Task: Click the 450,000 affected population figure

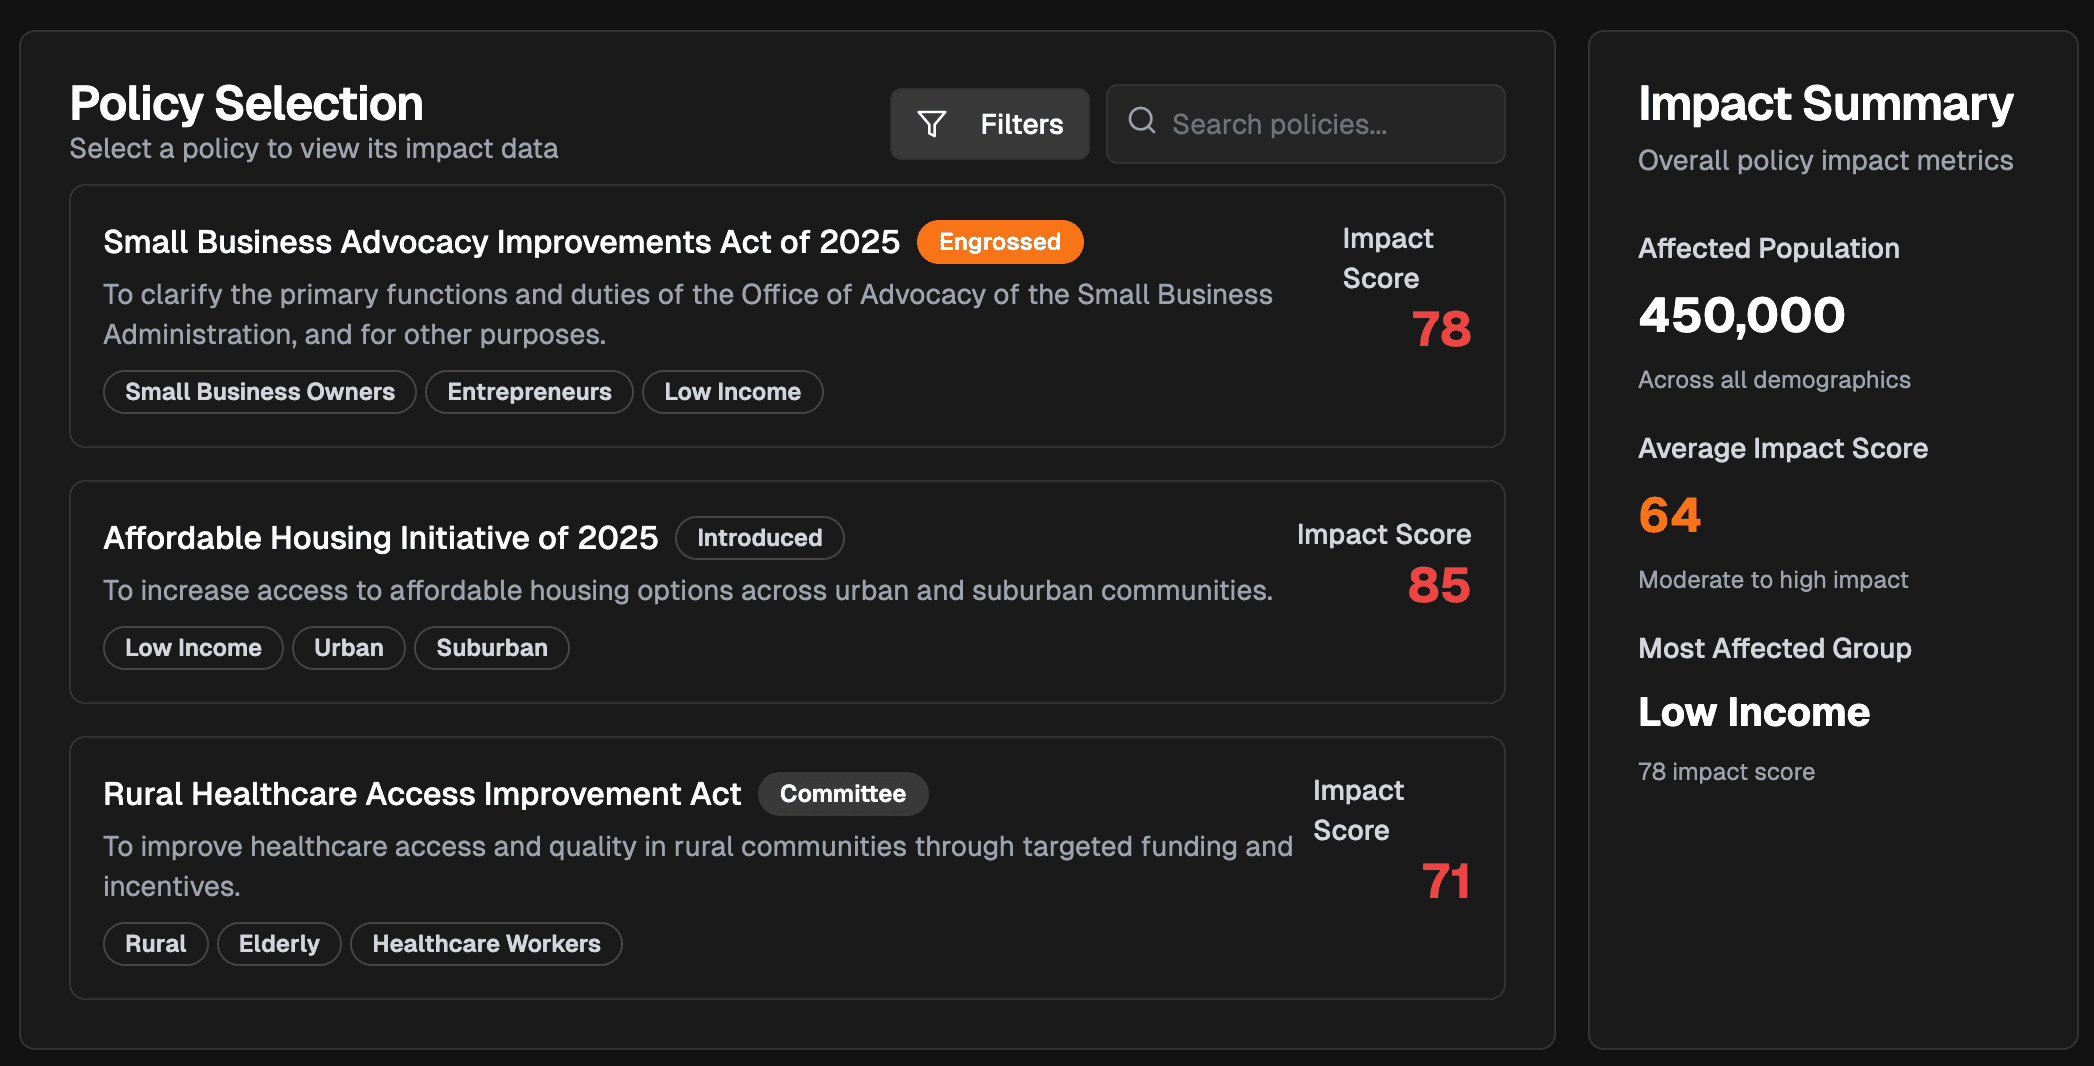Action: [1741, 316]
